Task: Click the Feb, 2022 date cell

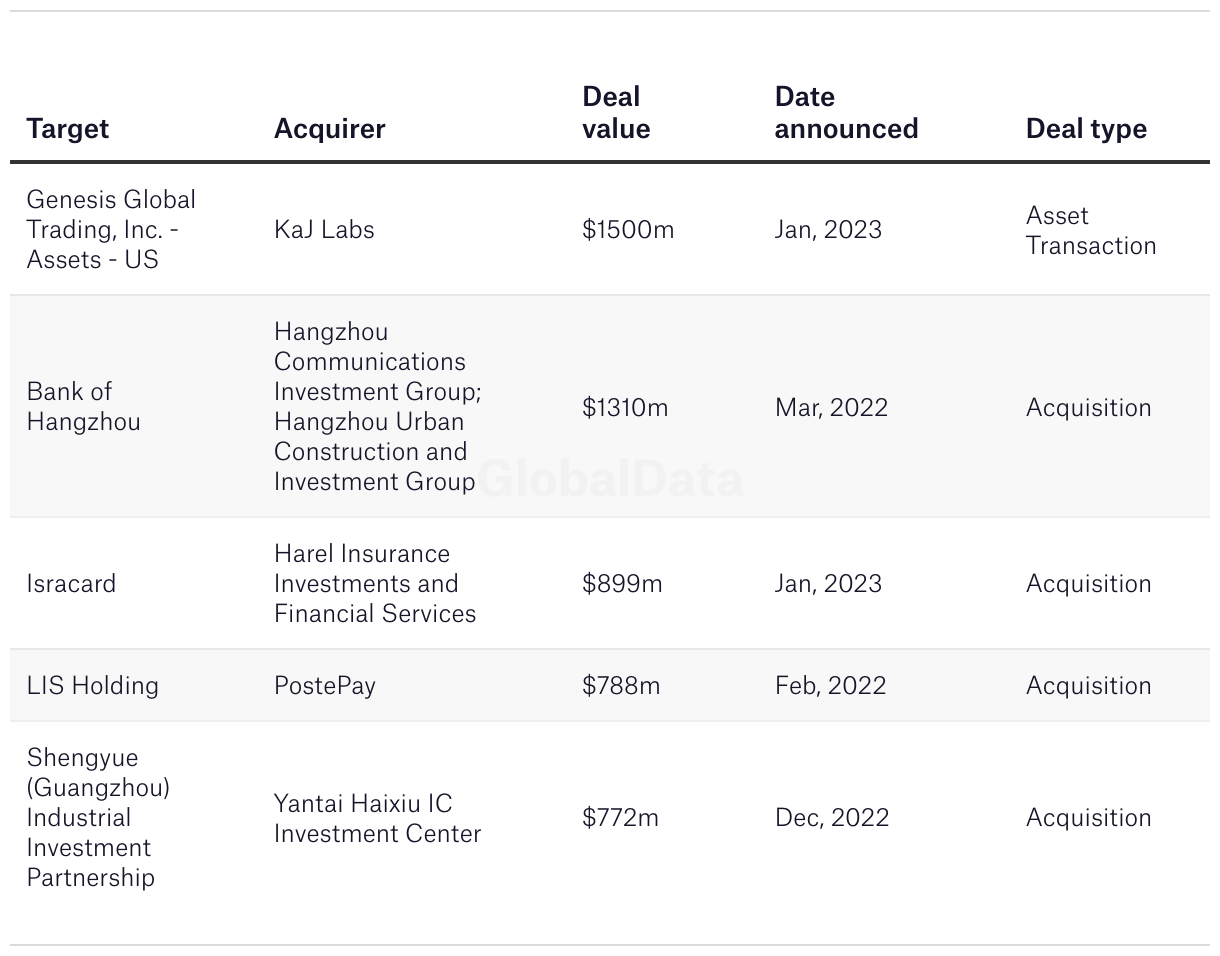Action: coord(830,685)
